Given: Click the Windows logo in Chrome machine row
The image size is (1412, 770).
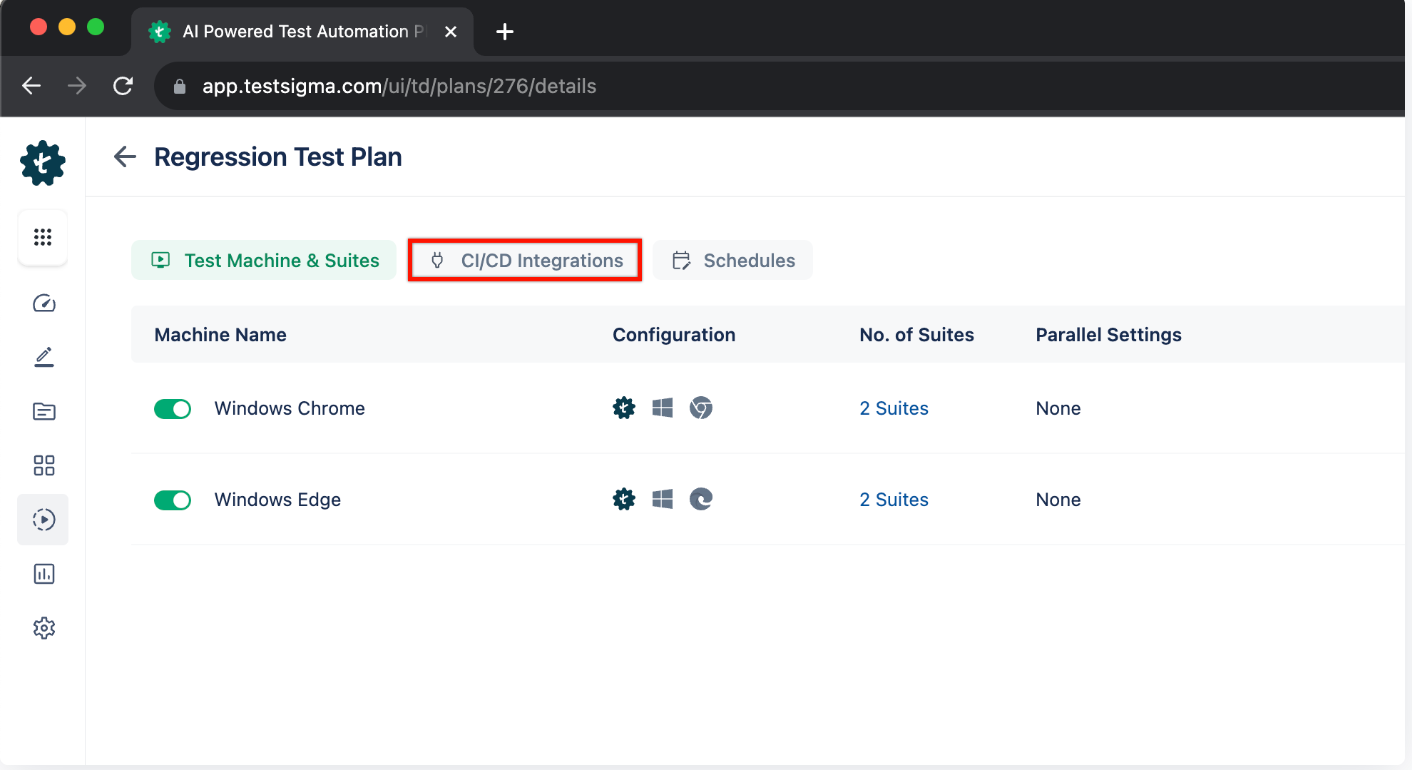Looking at the screenshot, I should 662,408.
